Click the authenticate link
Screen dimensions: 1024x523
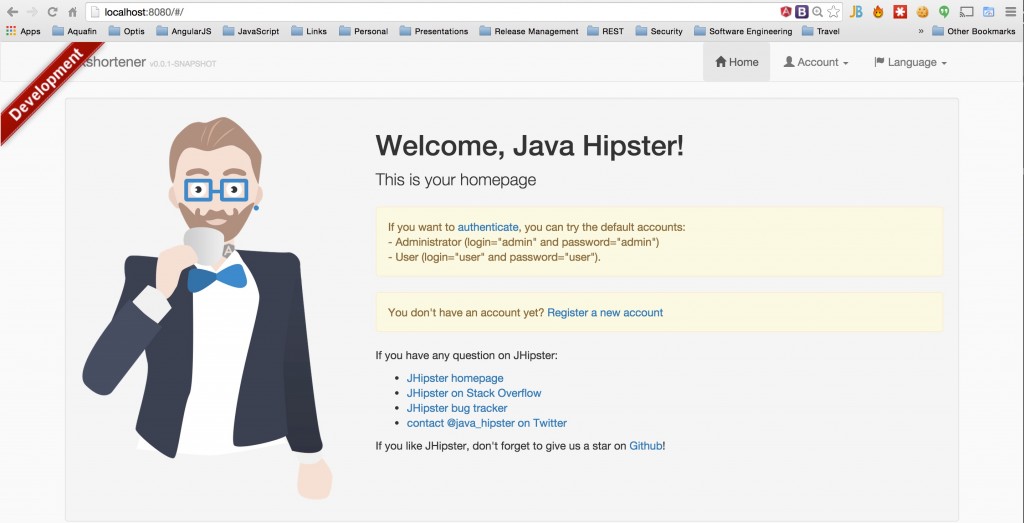488,227
